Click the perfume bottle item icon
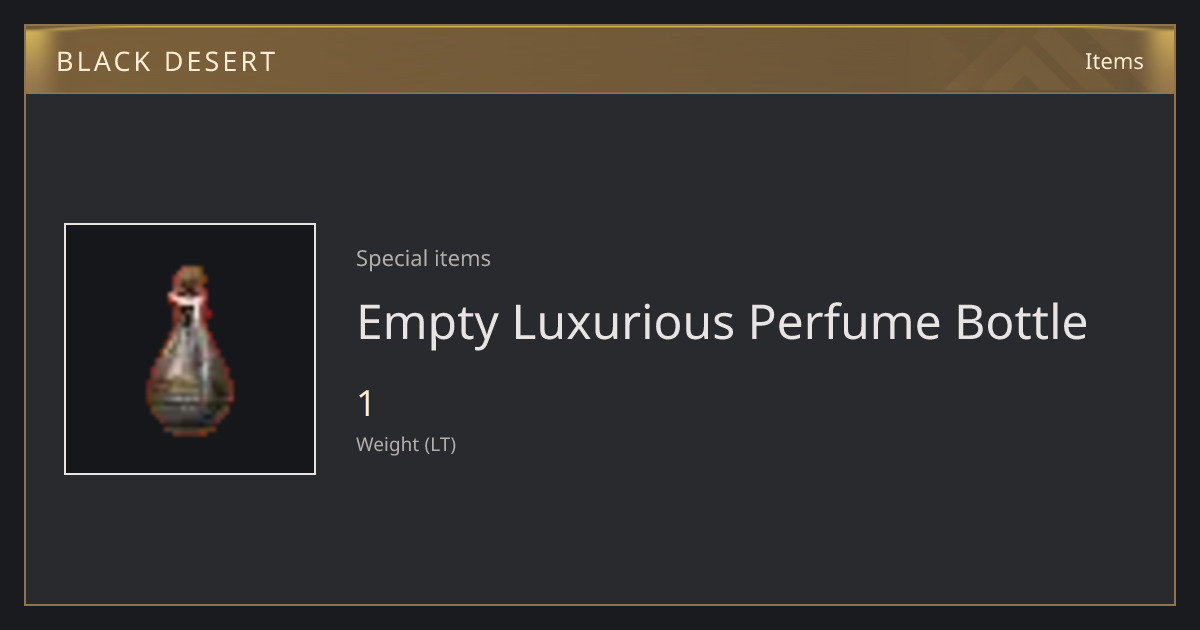The width and height of the screenshot is (1200, 630). pyautogui.click(x=189, y=351)
